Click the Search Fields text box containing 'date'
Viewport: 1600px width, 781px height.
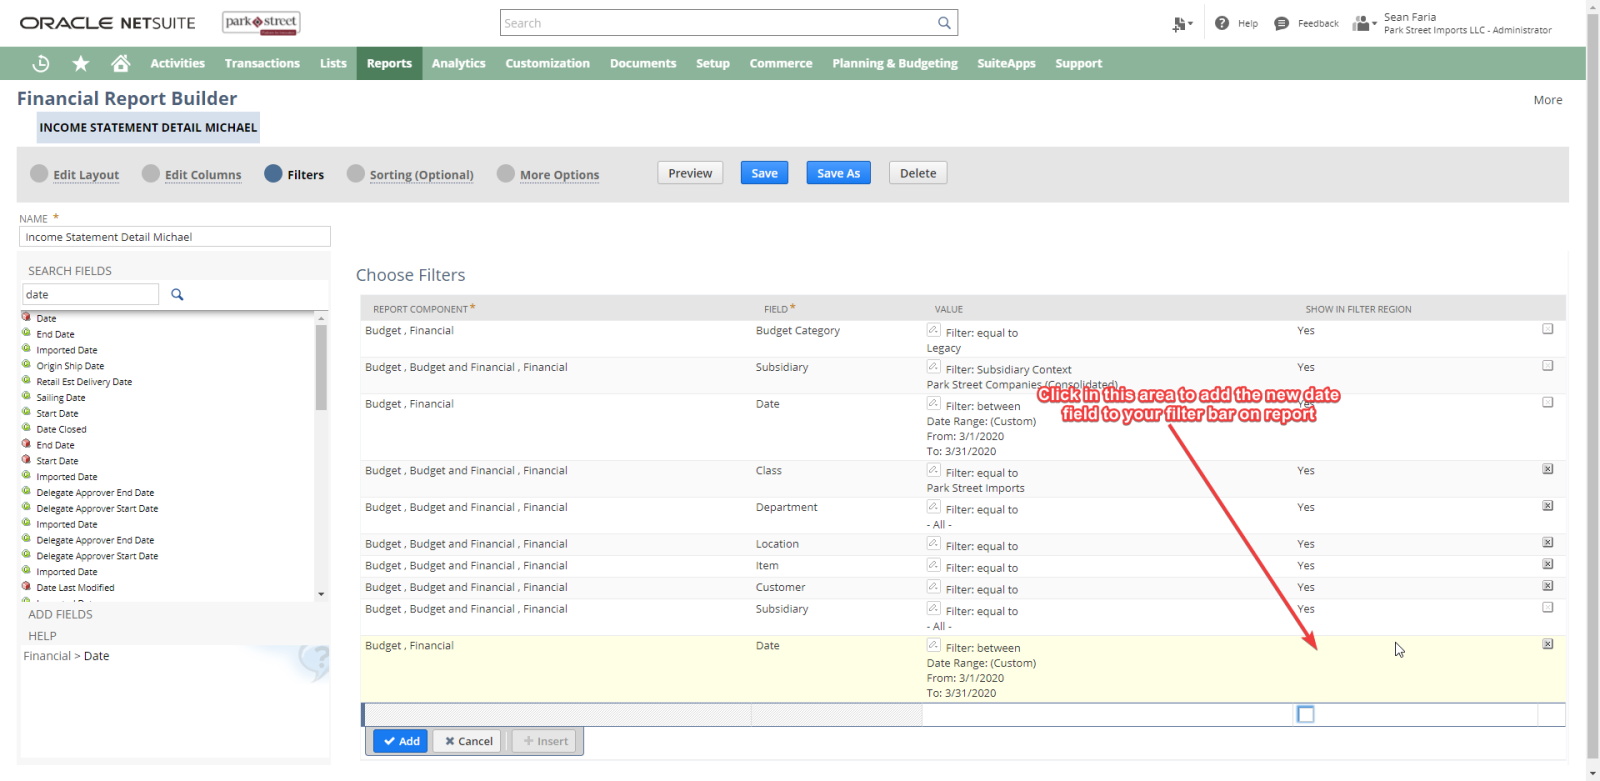click(x=90, y=294)
